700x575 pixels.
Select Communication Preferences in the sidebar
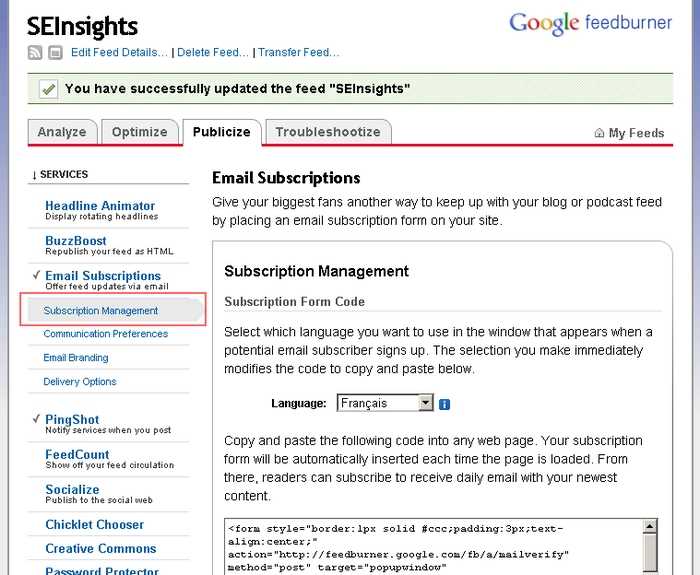(105, 334)
